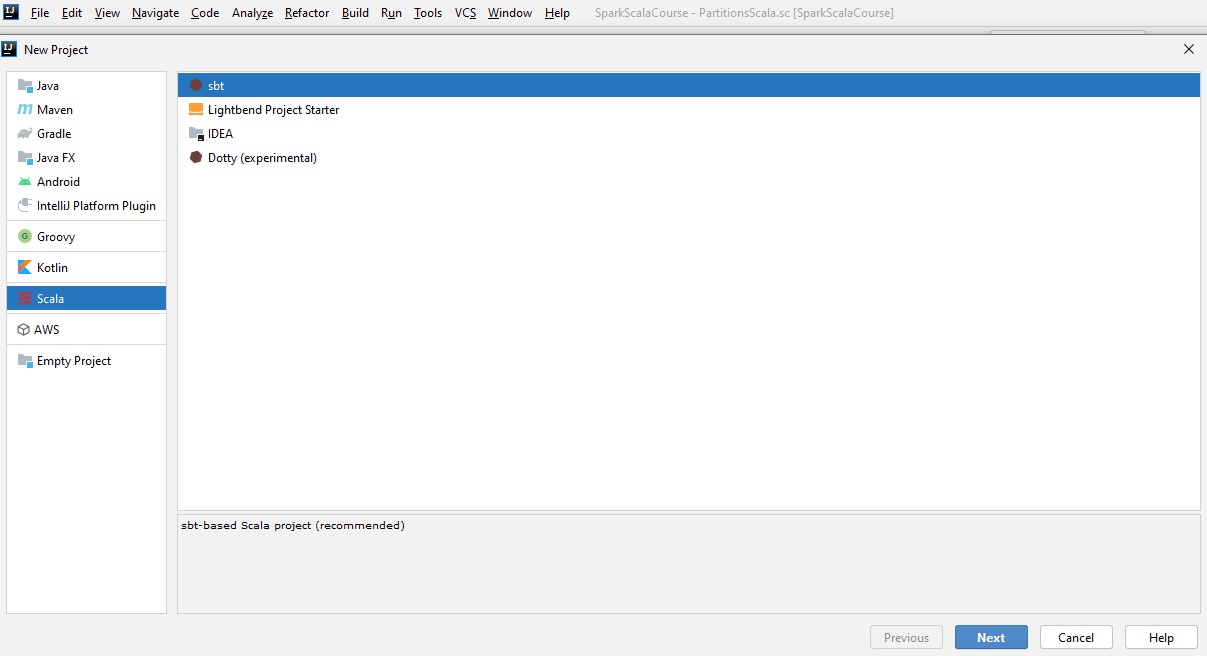Click the Empty Project folder icon
Viewport: 1207px width, 656px height.
[25, 361]
